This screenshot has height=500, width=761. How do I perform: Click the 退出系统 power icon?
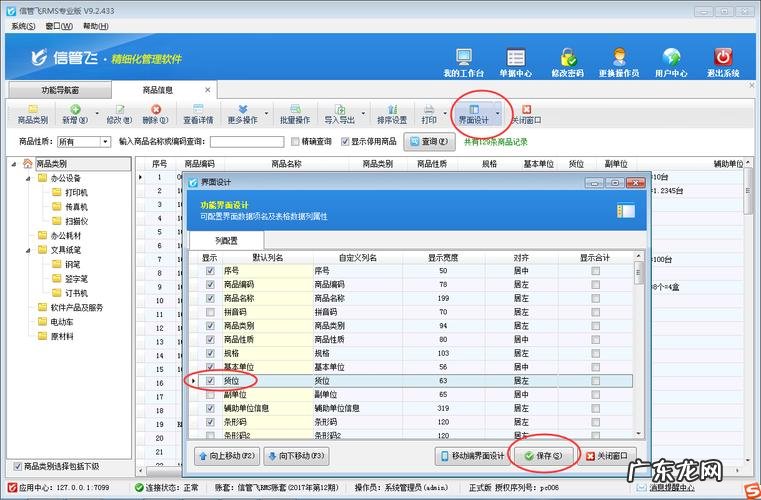click(x=722, y=59)
